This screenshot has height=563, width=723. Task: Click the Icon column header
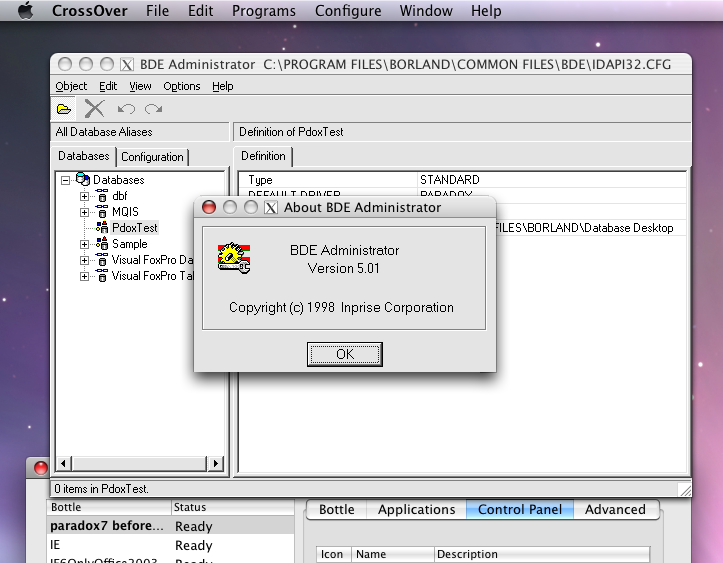pos(334,554)
